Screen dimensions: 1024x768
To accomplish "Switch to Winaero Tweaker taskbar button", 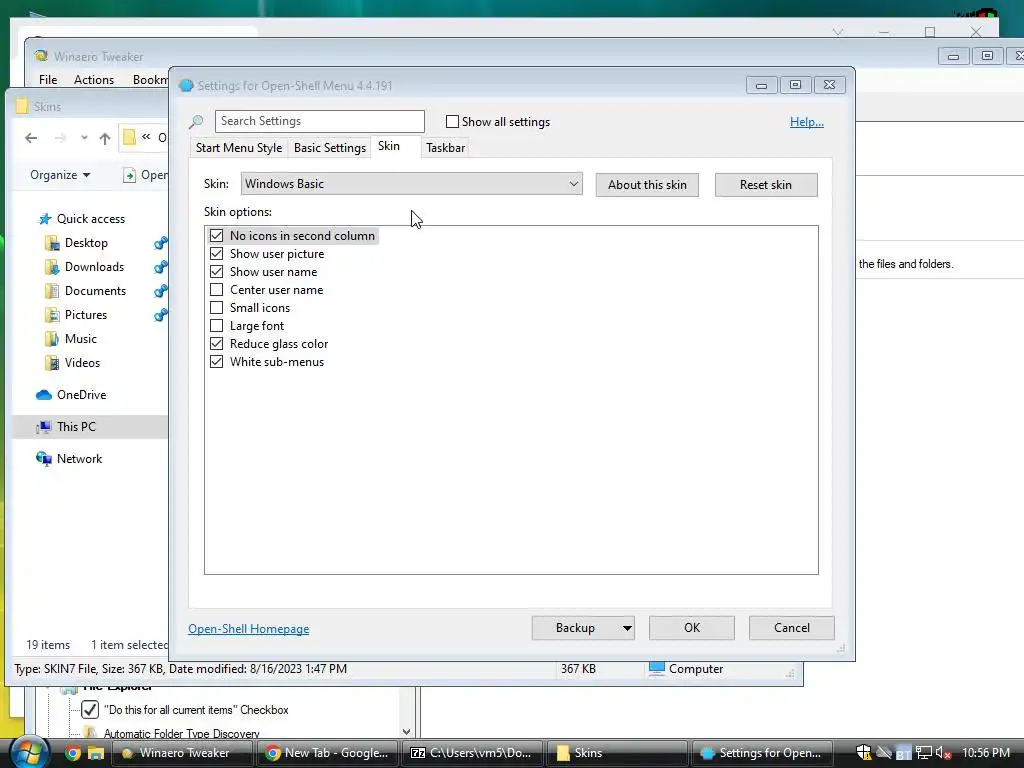I will pyautogui.click(x=182, y=753).
